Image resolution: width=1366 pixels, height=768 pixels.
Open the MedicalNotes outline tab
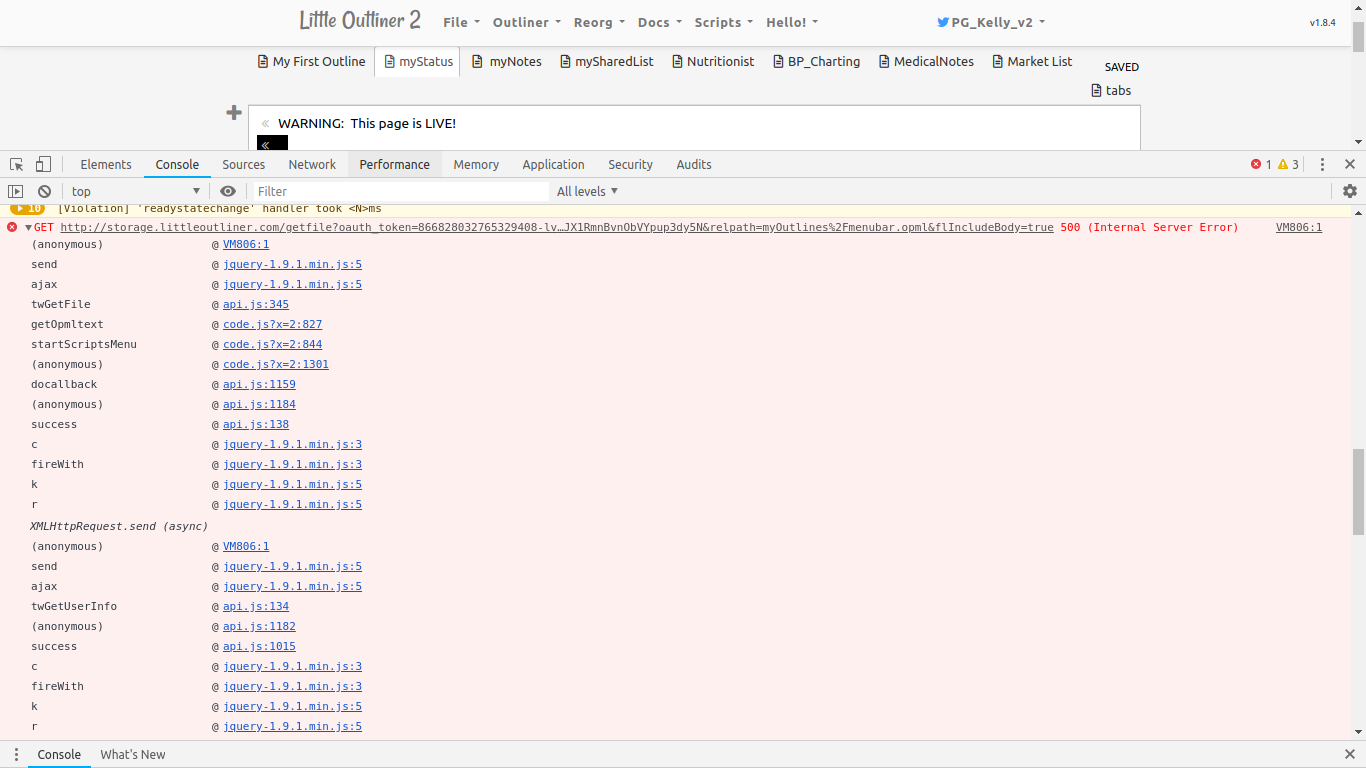[x=926, y=61]
